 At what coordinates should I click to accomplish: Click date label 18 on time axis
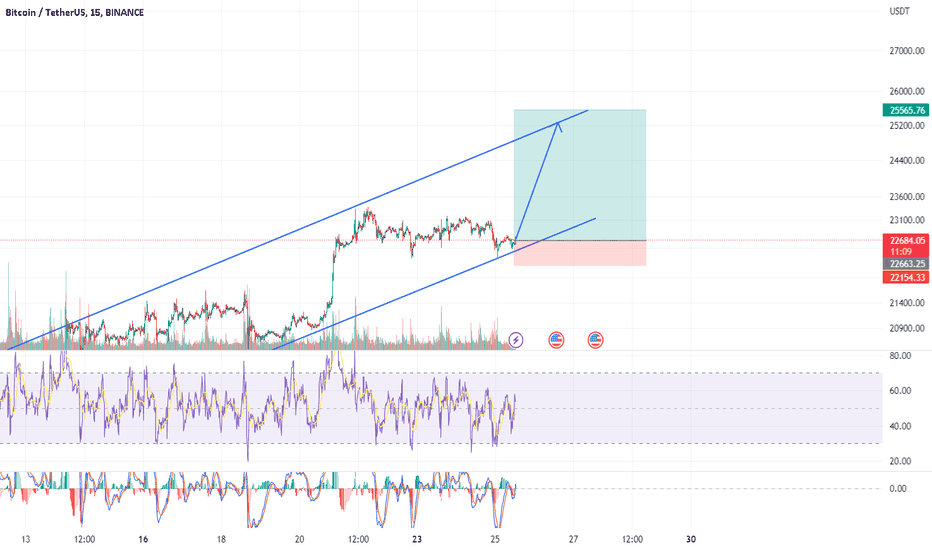(221, 539)
